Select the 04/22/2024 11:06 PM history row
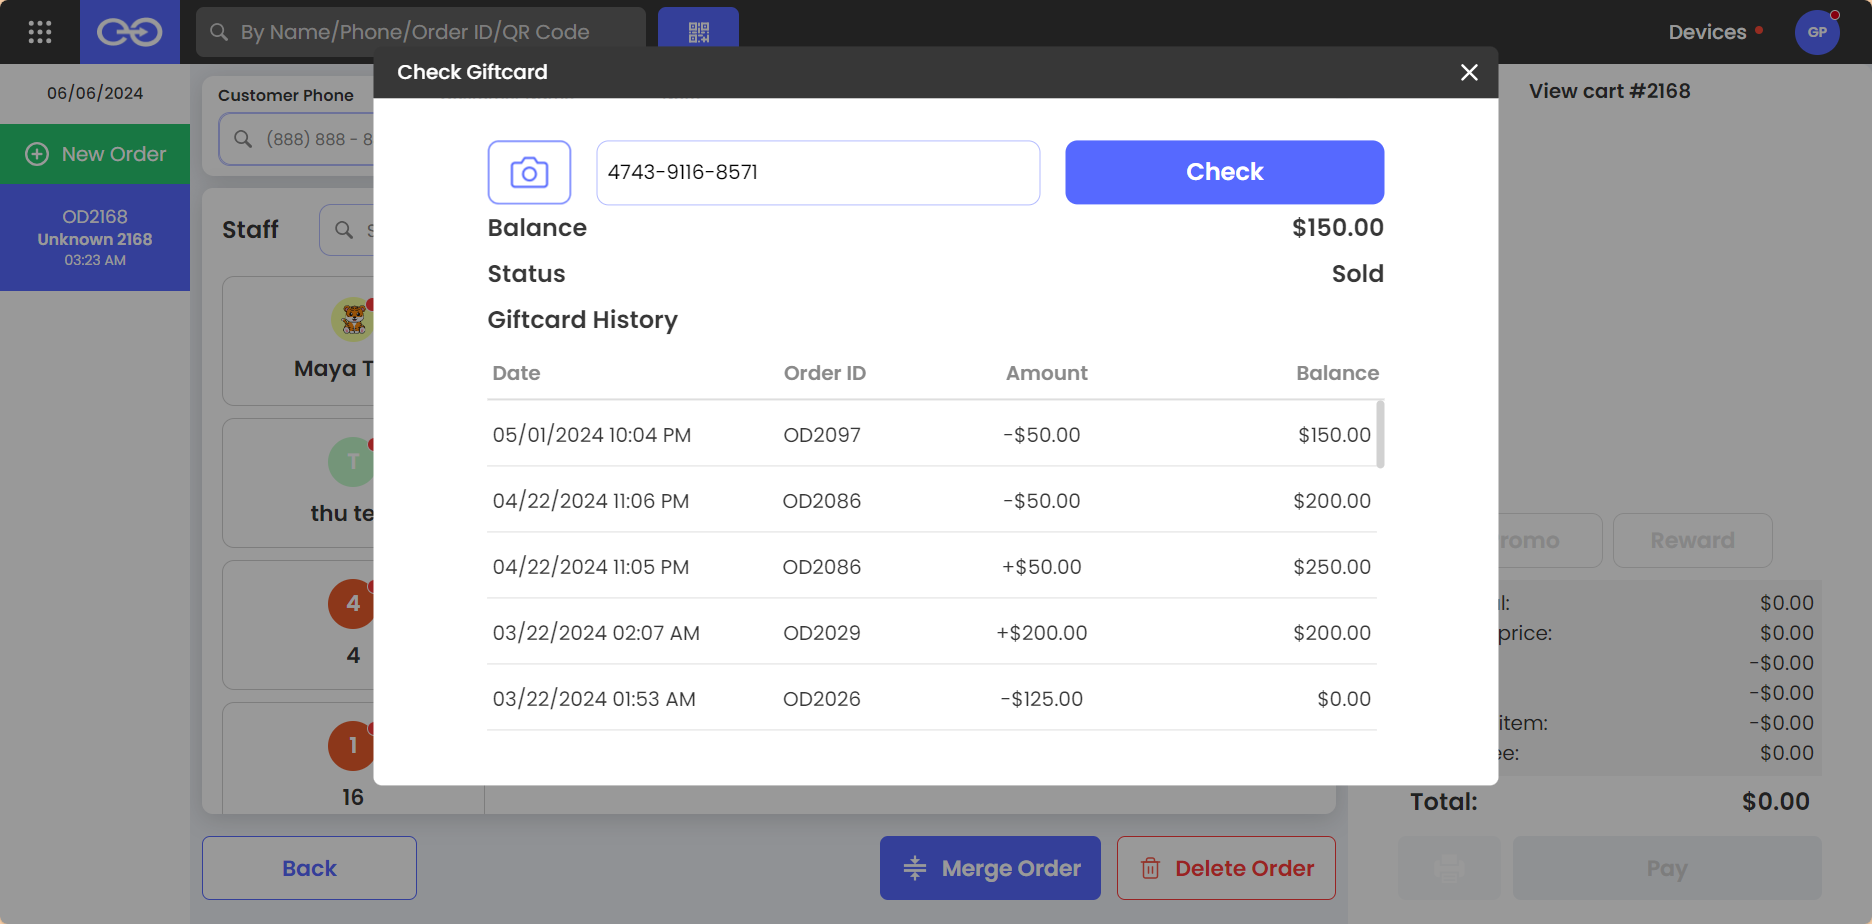The width and height of the screenshot is (1872, 924). pyautogui.click(x=932, y=500)
